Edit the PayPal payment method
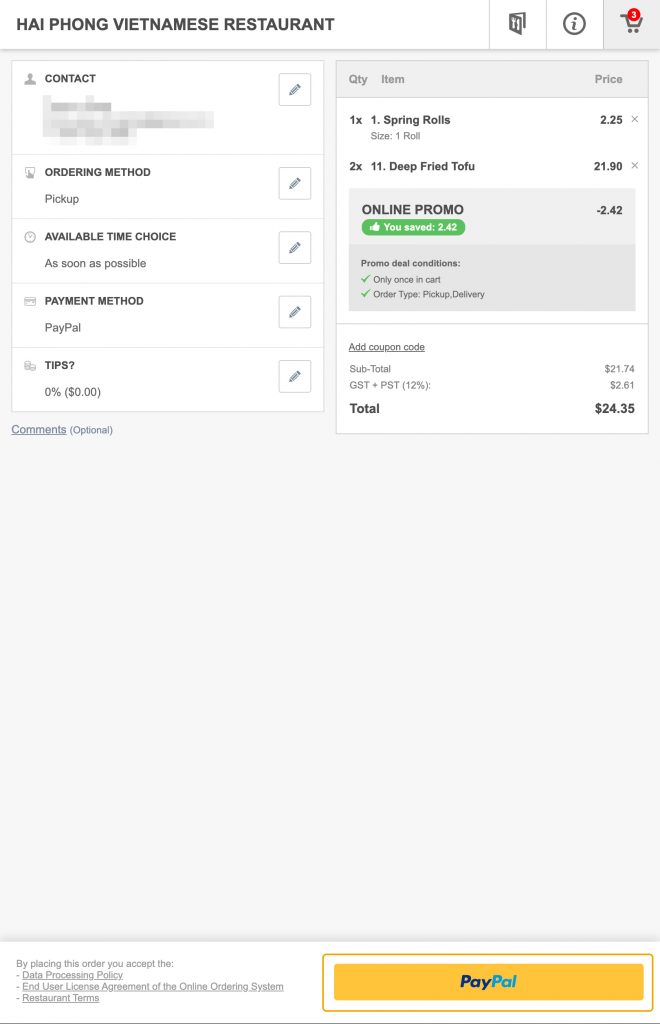660x1024 pixels. 294,312
